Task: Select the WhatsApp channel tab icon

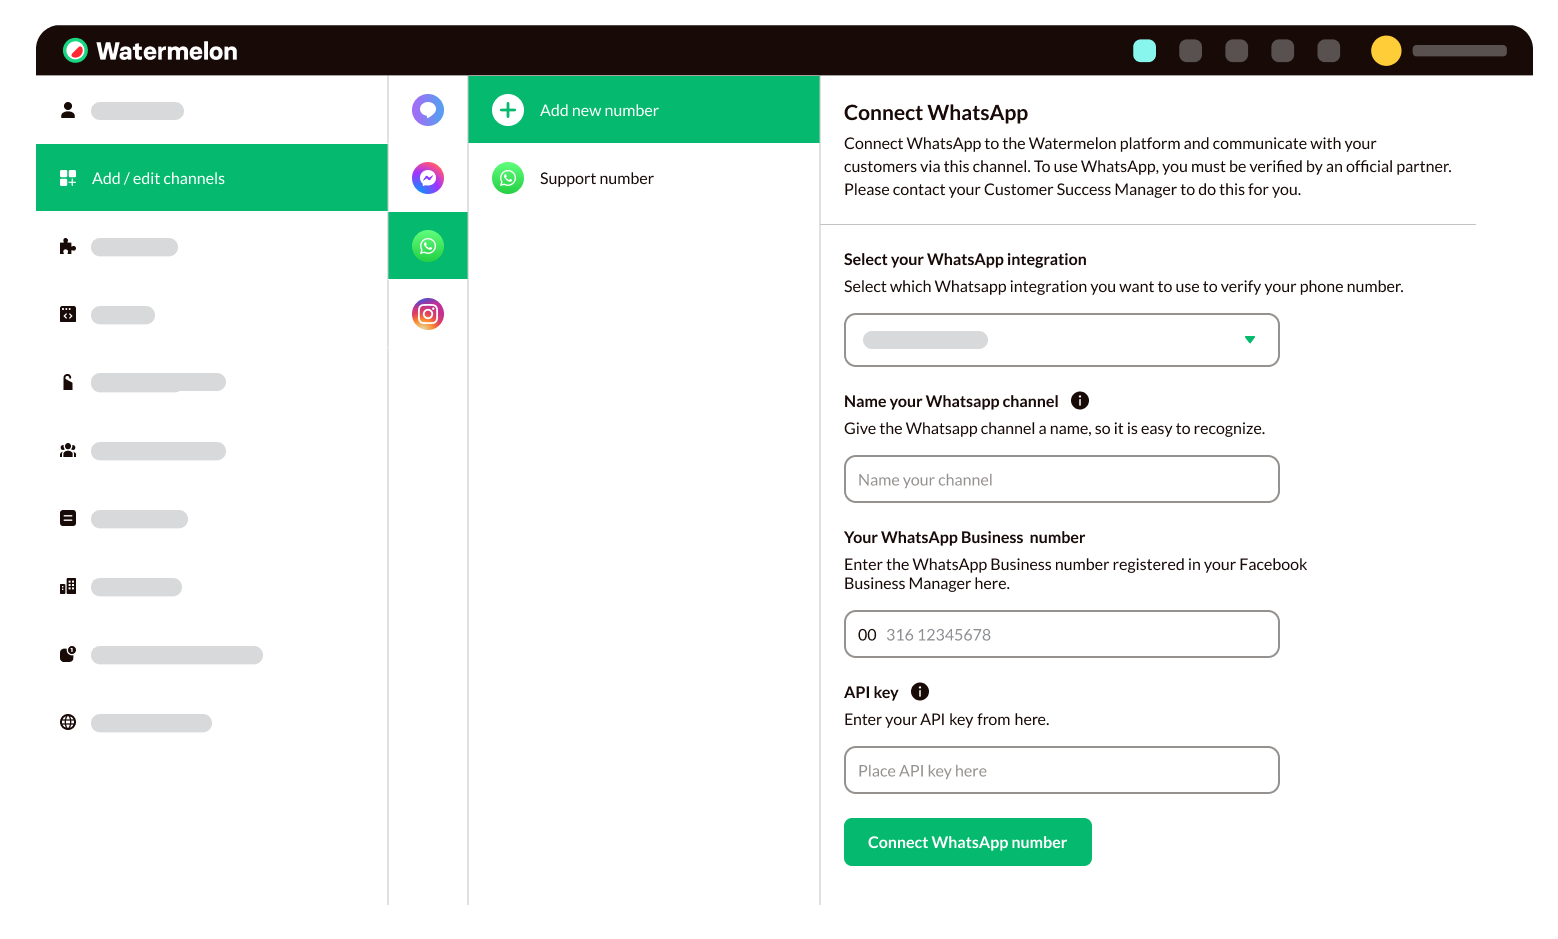Action: point(428,246)
